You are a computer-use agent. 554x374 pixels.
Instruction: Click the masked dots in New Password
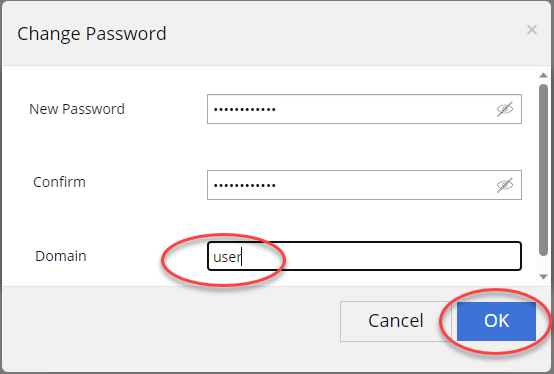[x=244, y=109]
